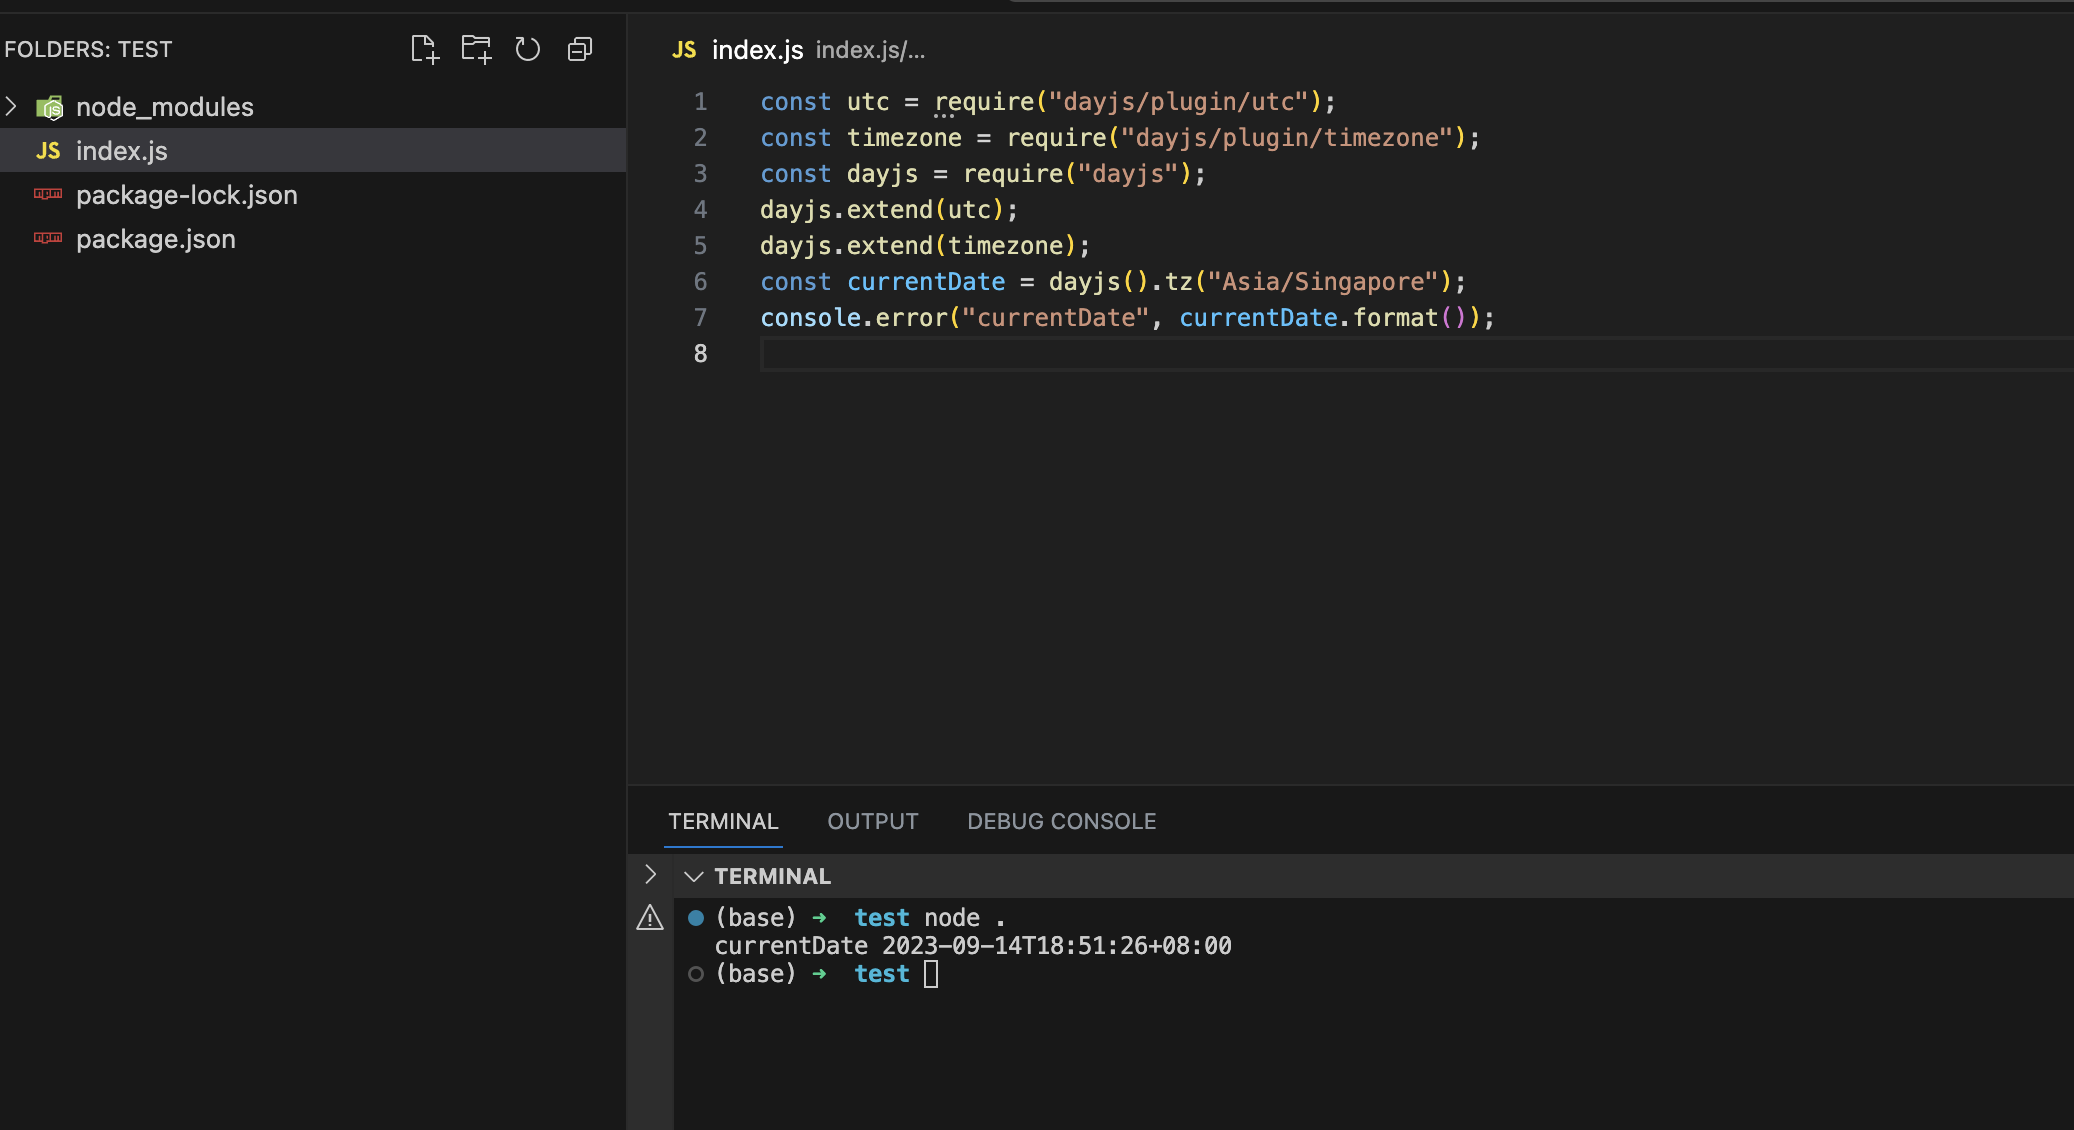Select index.js in the file tree

click(x=121, y=151)
